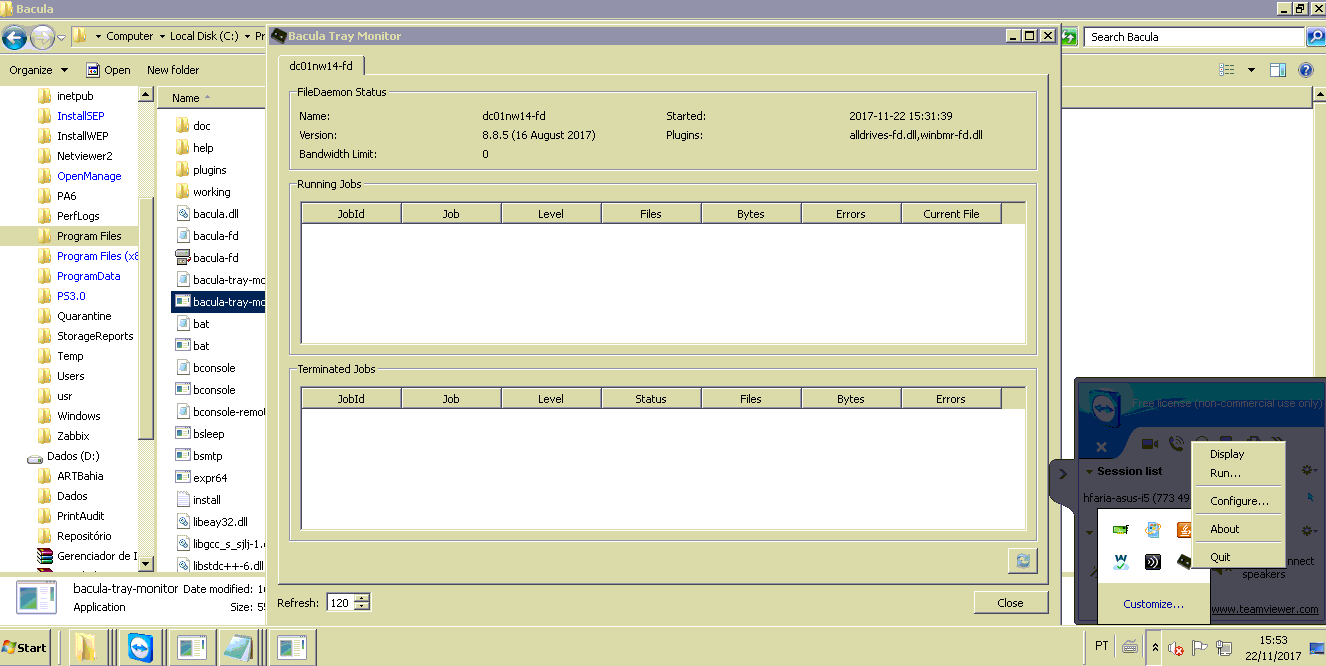1326x666 pixels.
Task: Open the recent pages dropdown beside forward arrow
Action: coord(62,38)
